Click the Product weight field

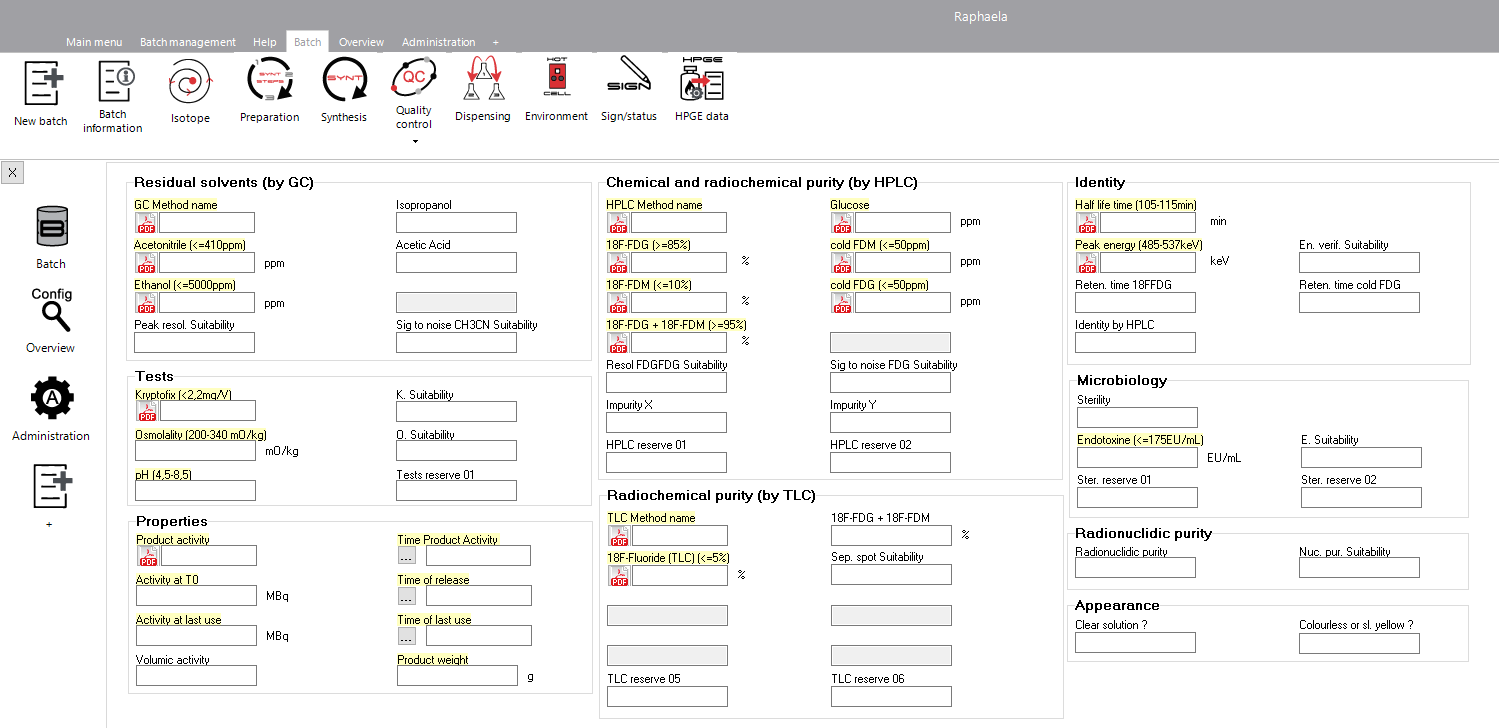(457, 675)
